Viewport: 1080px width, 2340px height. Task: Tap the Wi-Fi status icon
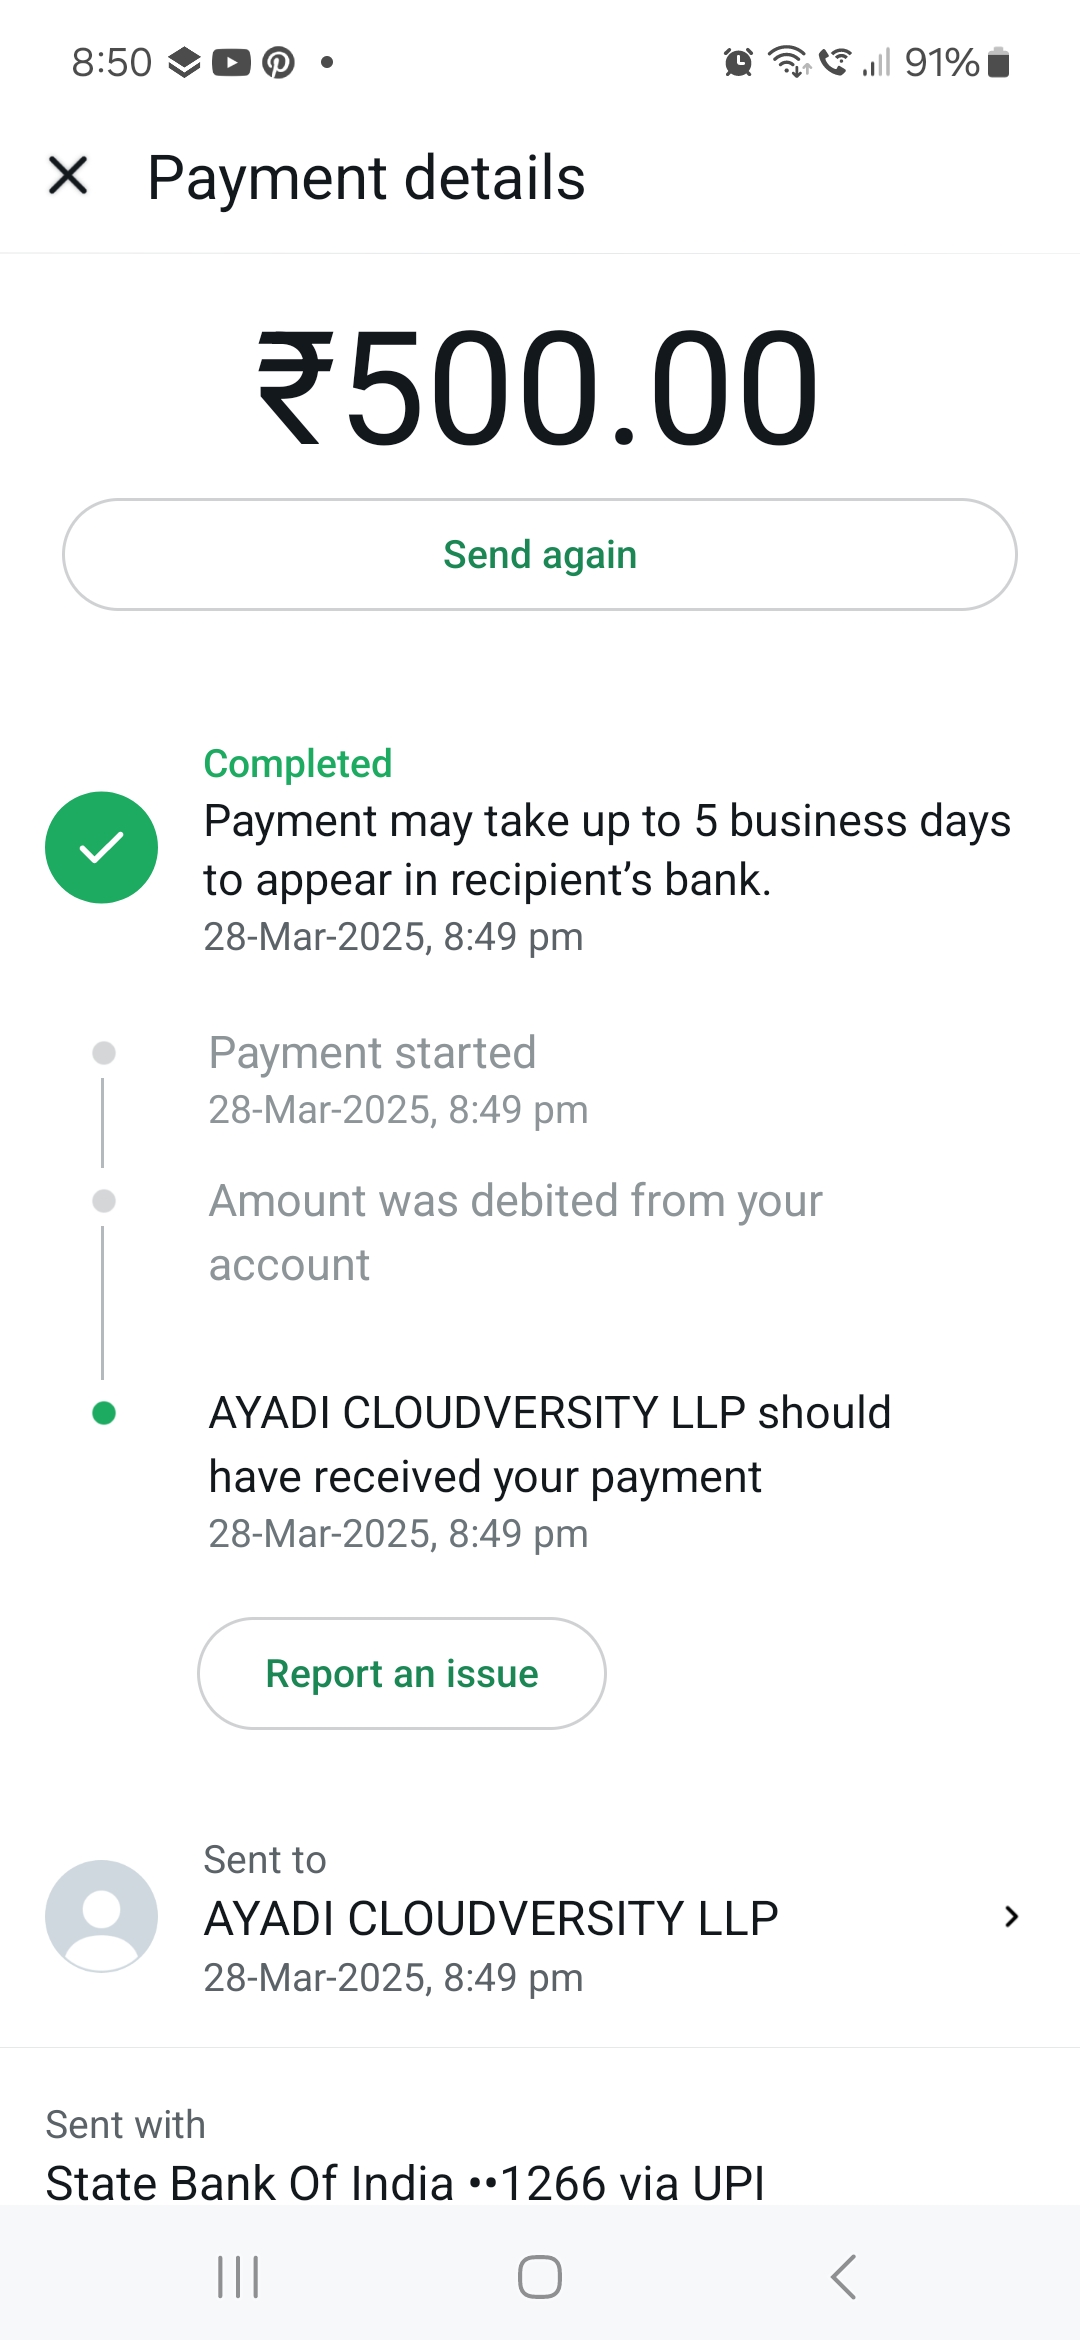789,62
